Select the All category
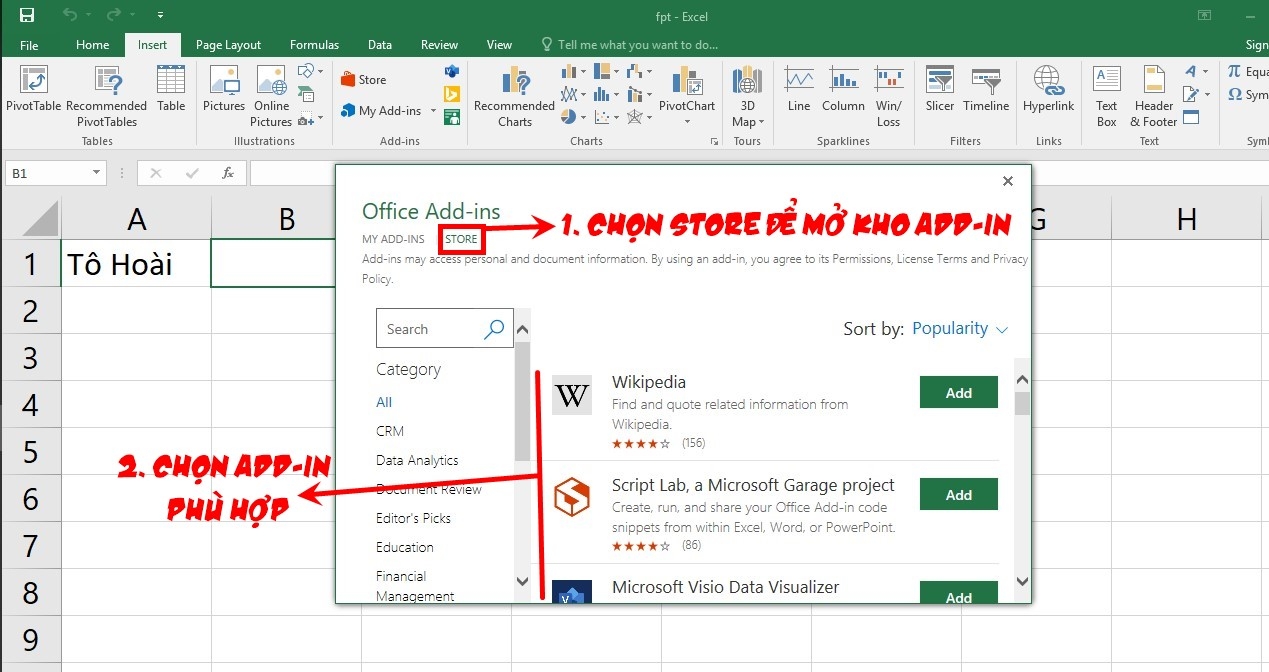1269x672 pixels. [384, 402]
